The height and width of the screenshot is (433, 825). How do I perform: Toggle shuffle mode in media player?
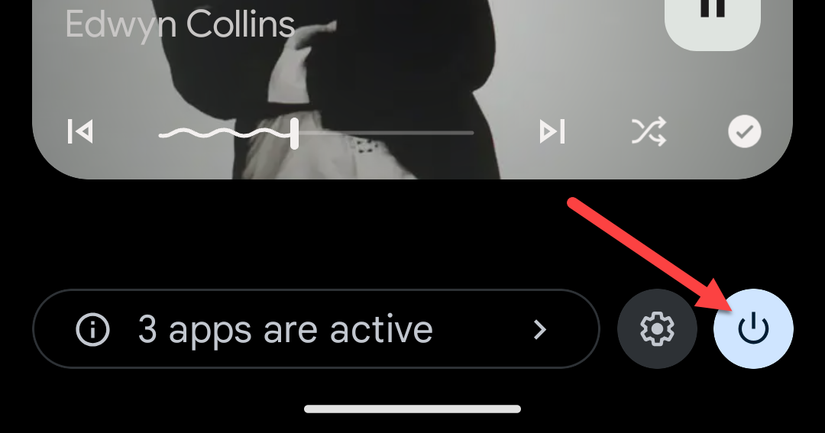[649, 132]
